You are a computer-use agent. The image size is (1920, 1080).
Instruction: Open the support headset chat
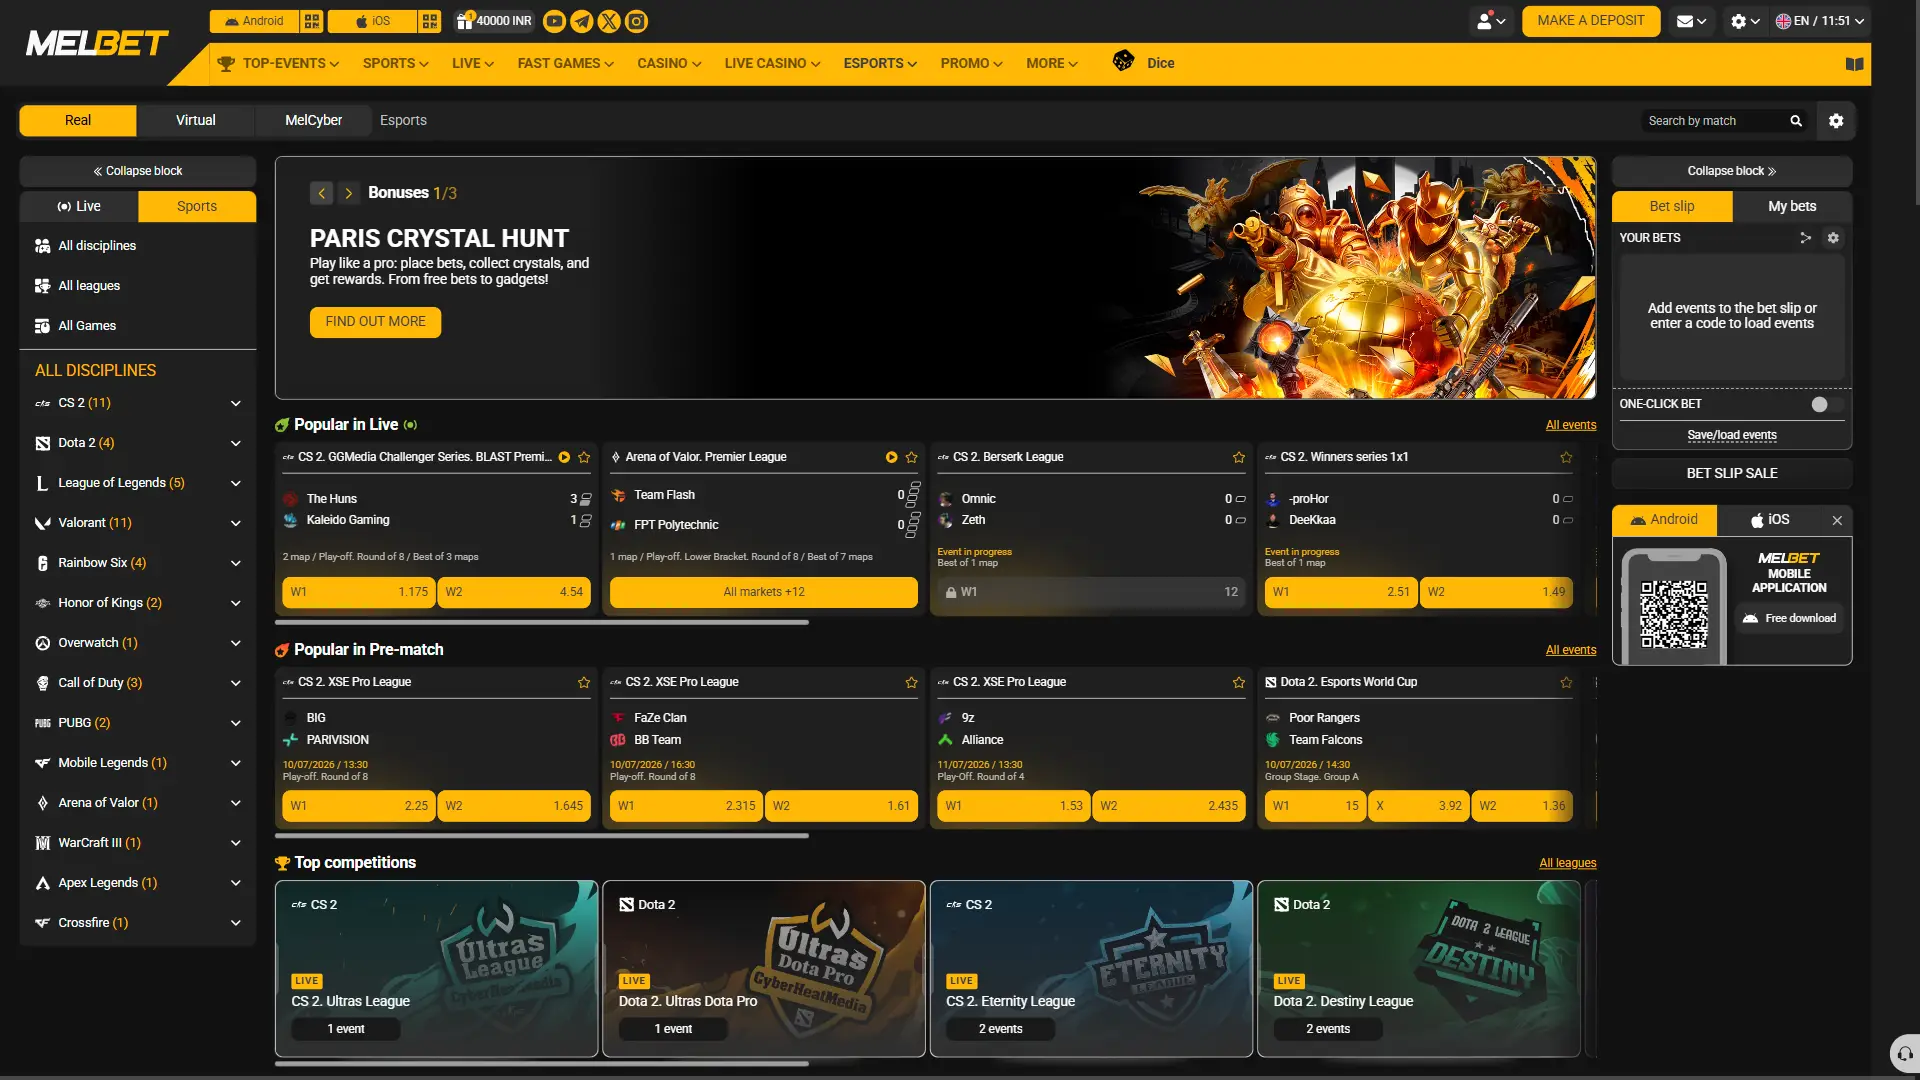pyautogui.click(x=1905, y=1054)
